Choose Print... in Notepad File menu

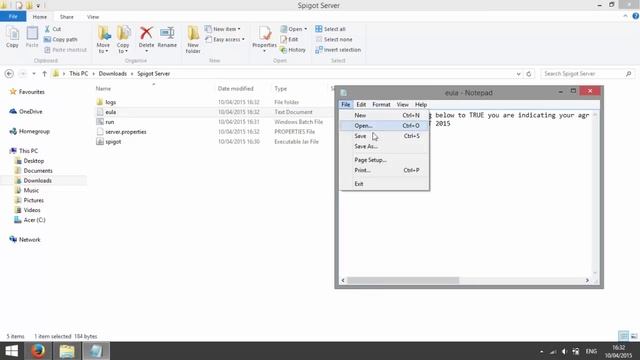(384, 170)
